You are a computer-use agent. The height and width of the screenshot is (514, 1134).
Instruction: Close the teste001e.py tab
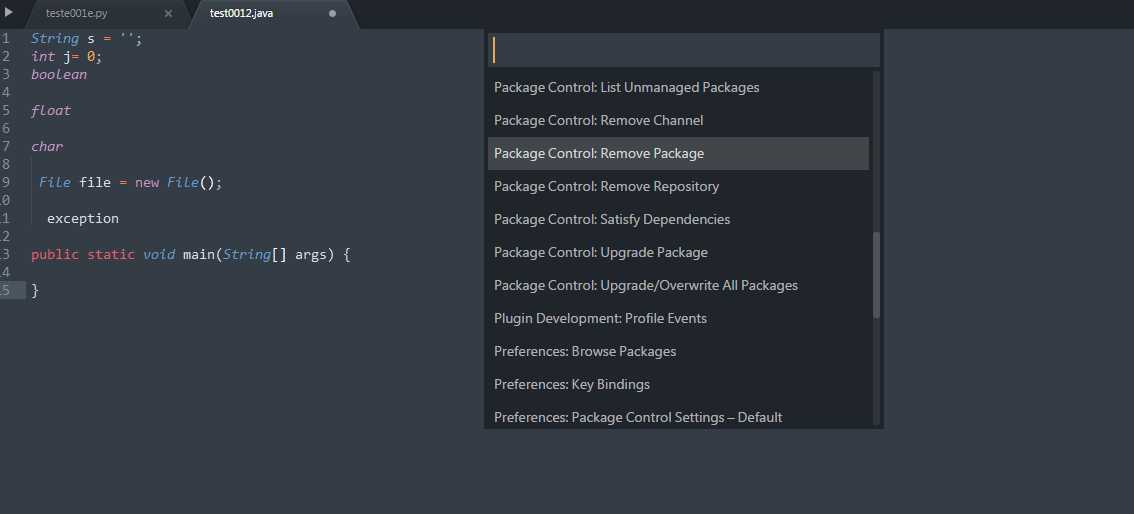click(x=168, y=14)
